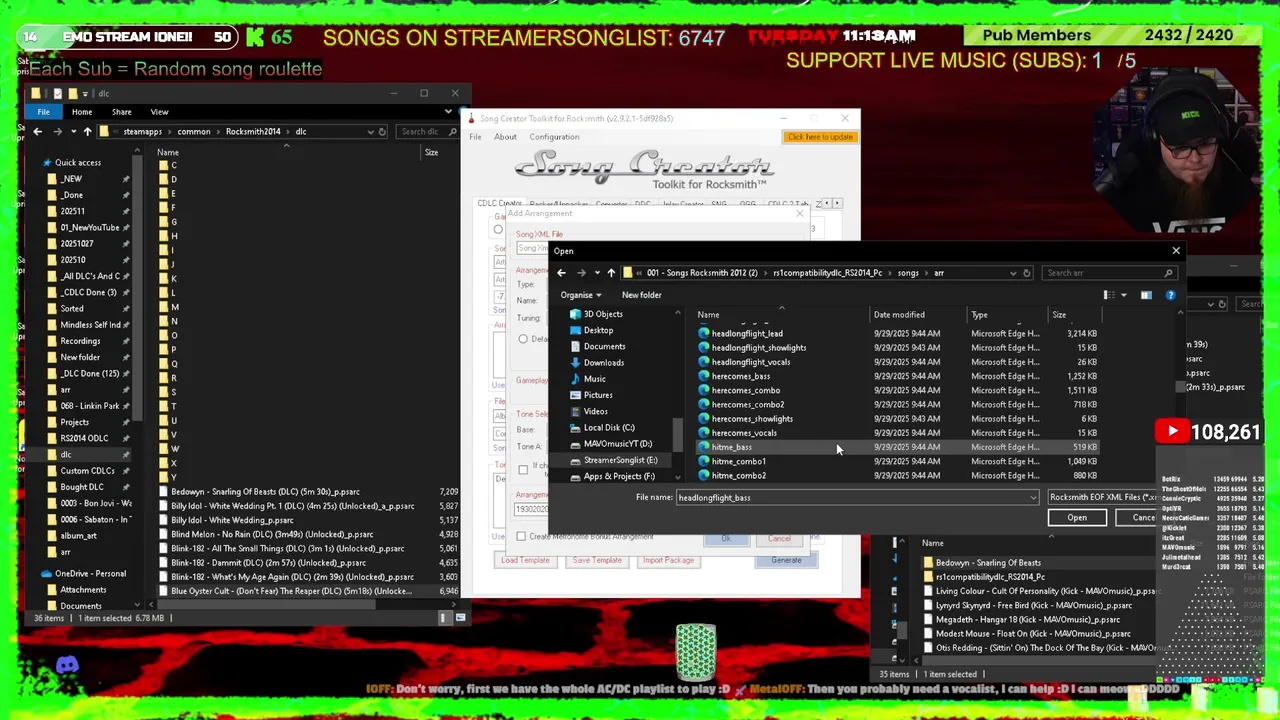
Task: Click the toolkit's Click here to update button
Action: (820, 137)
